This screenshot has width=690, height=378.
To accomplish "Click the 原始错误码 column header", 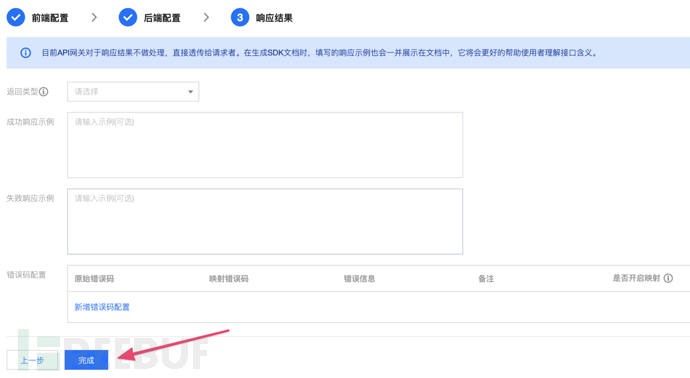I will point(94,279).
